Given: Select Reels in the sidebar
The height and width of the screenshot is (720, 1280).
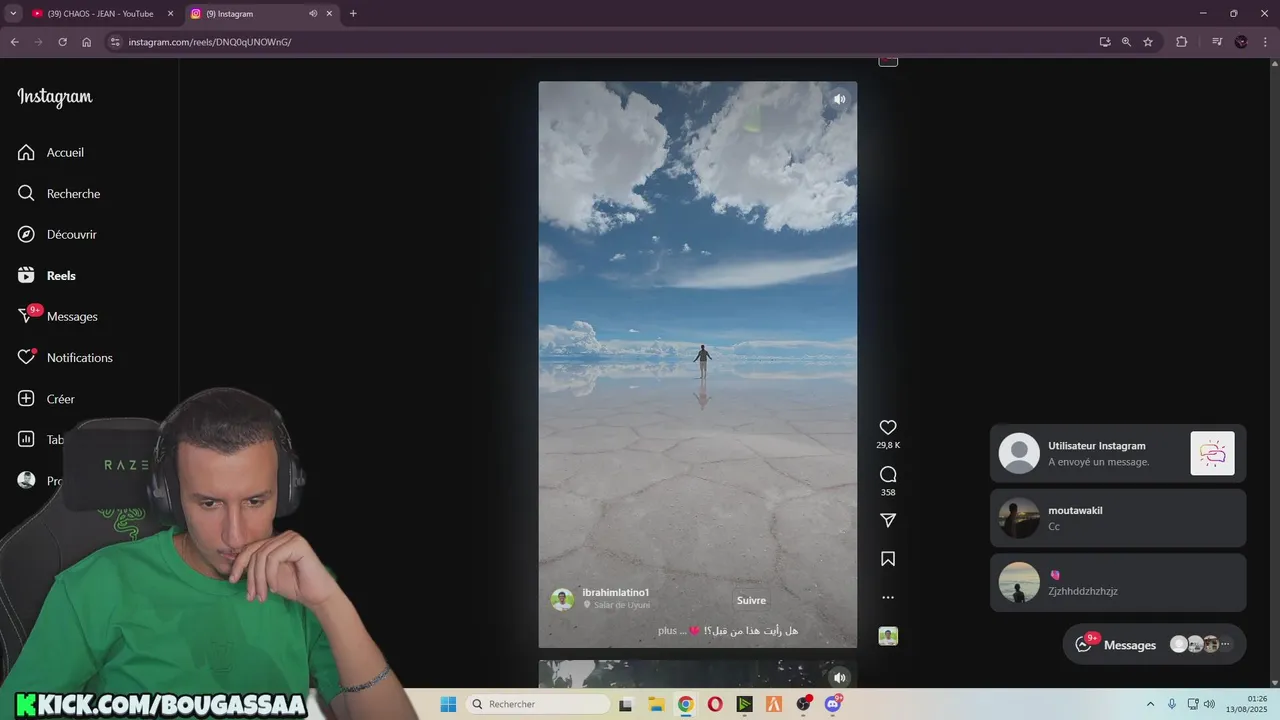Looking at the screenshot, I should click(x=46, y=276).
